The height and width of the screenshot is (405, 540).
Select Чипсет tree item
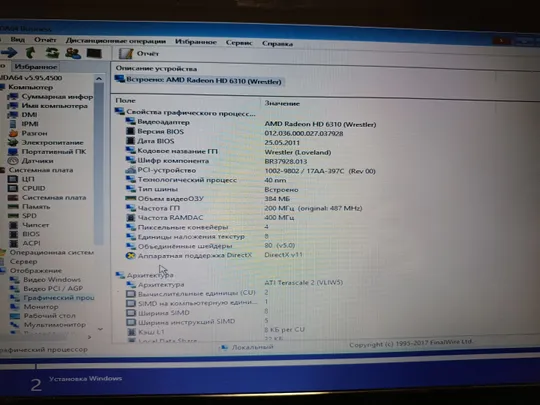(x=29, y=225)
